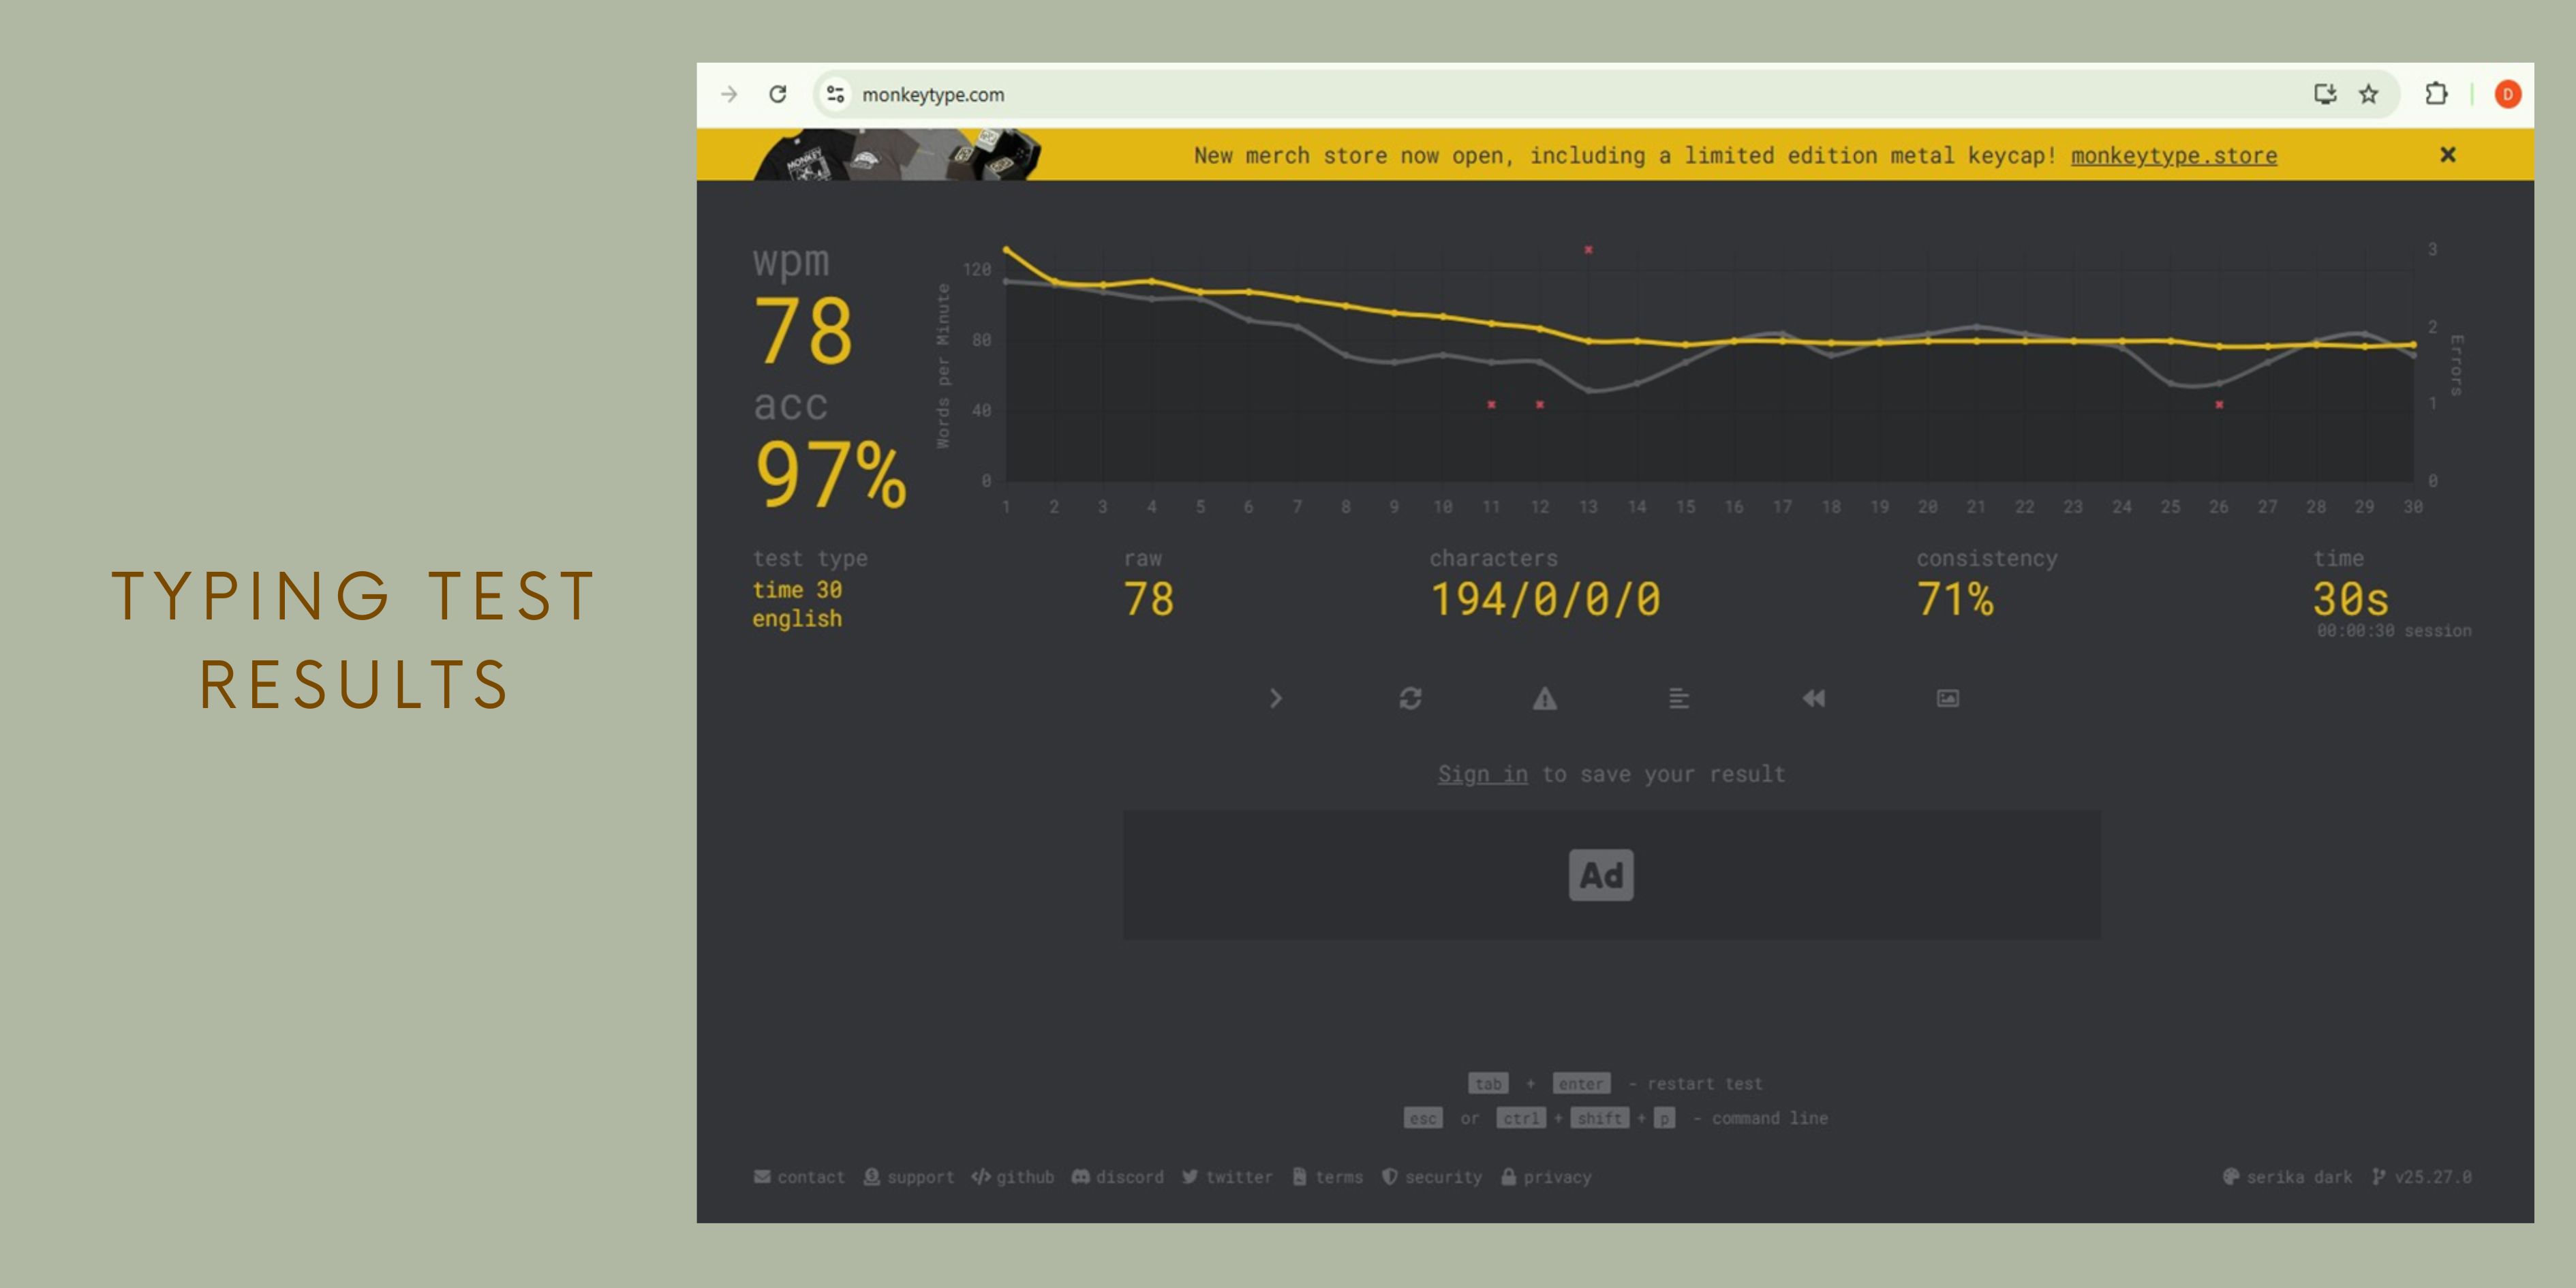
Task: Open the twitter footer link
Action: tap(1227, 1177)
